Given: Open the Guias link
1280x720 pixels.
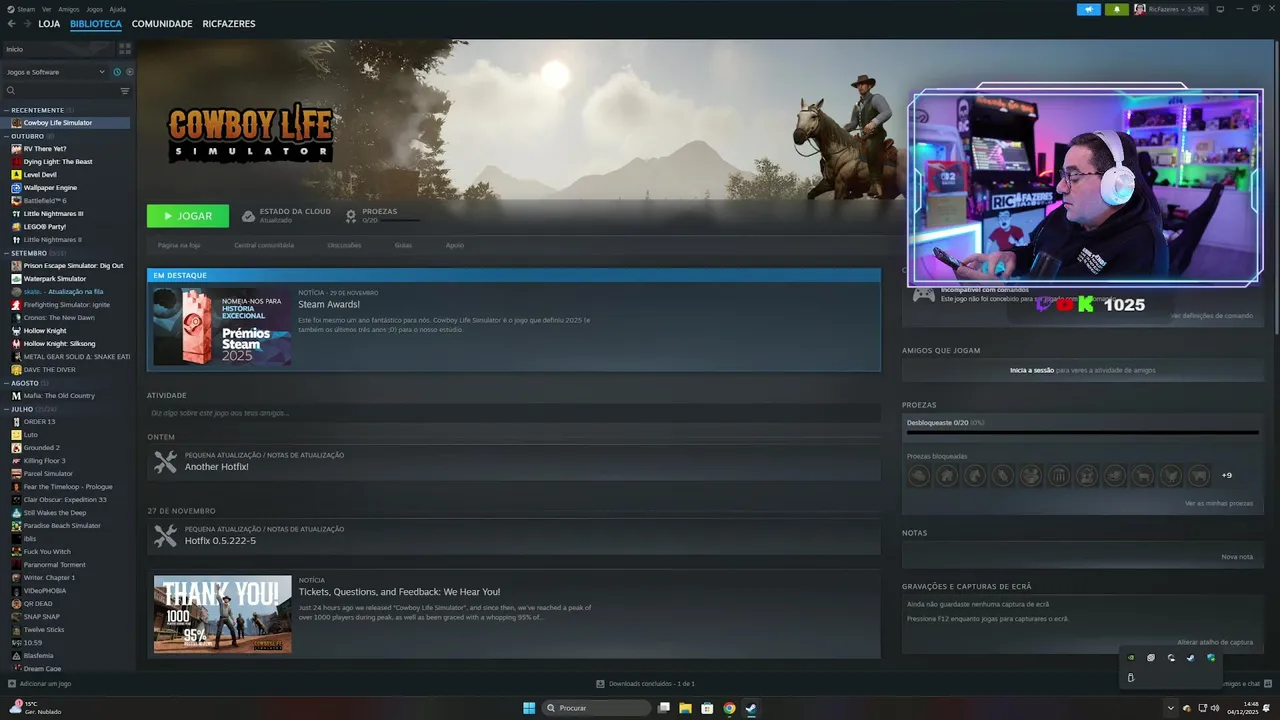Looking at the screenshot, I should [x=403, y=245].
